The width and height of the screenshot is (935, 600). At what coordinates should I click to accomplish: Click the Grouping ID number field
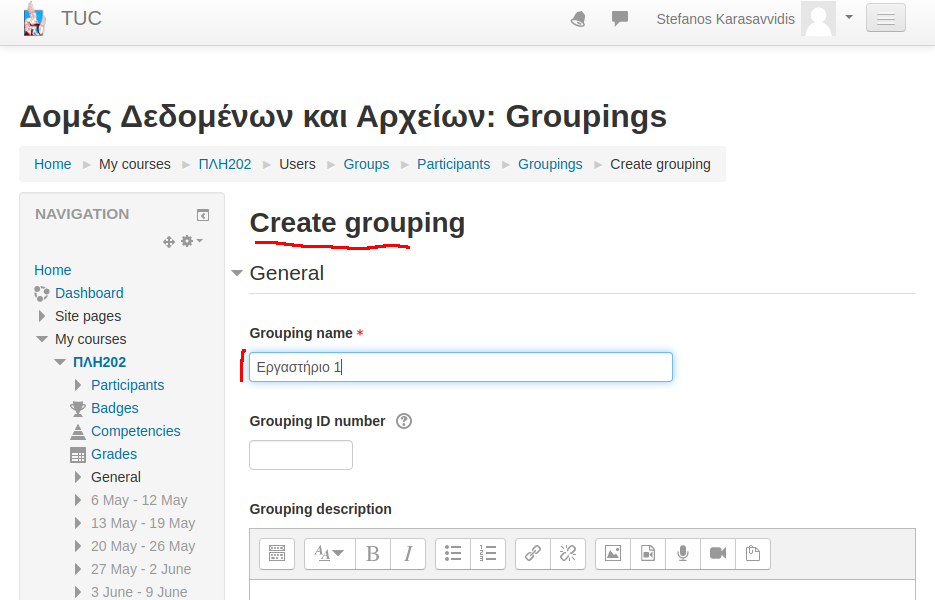(x=301, y=455)
